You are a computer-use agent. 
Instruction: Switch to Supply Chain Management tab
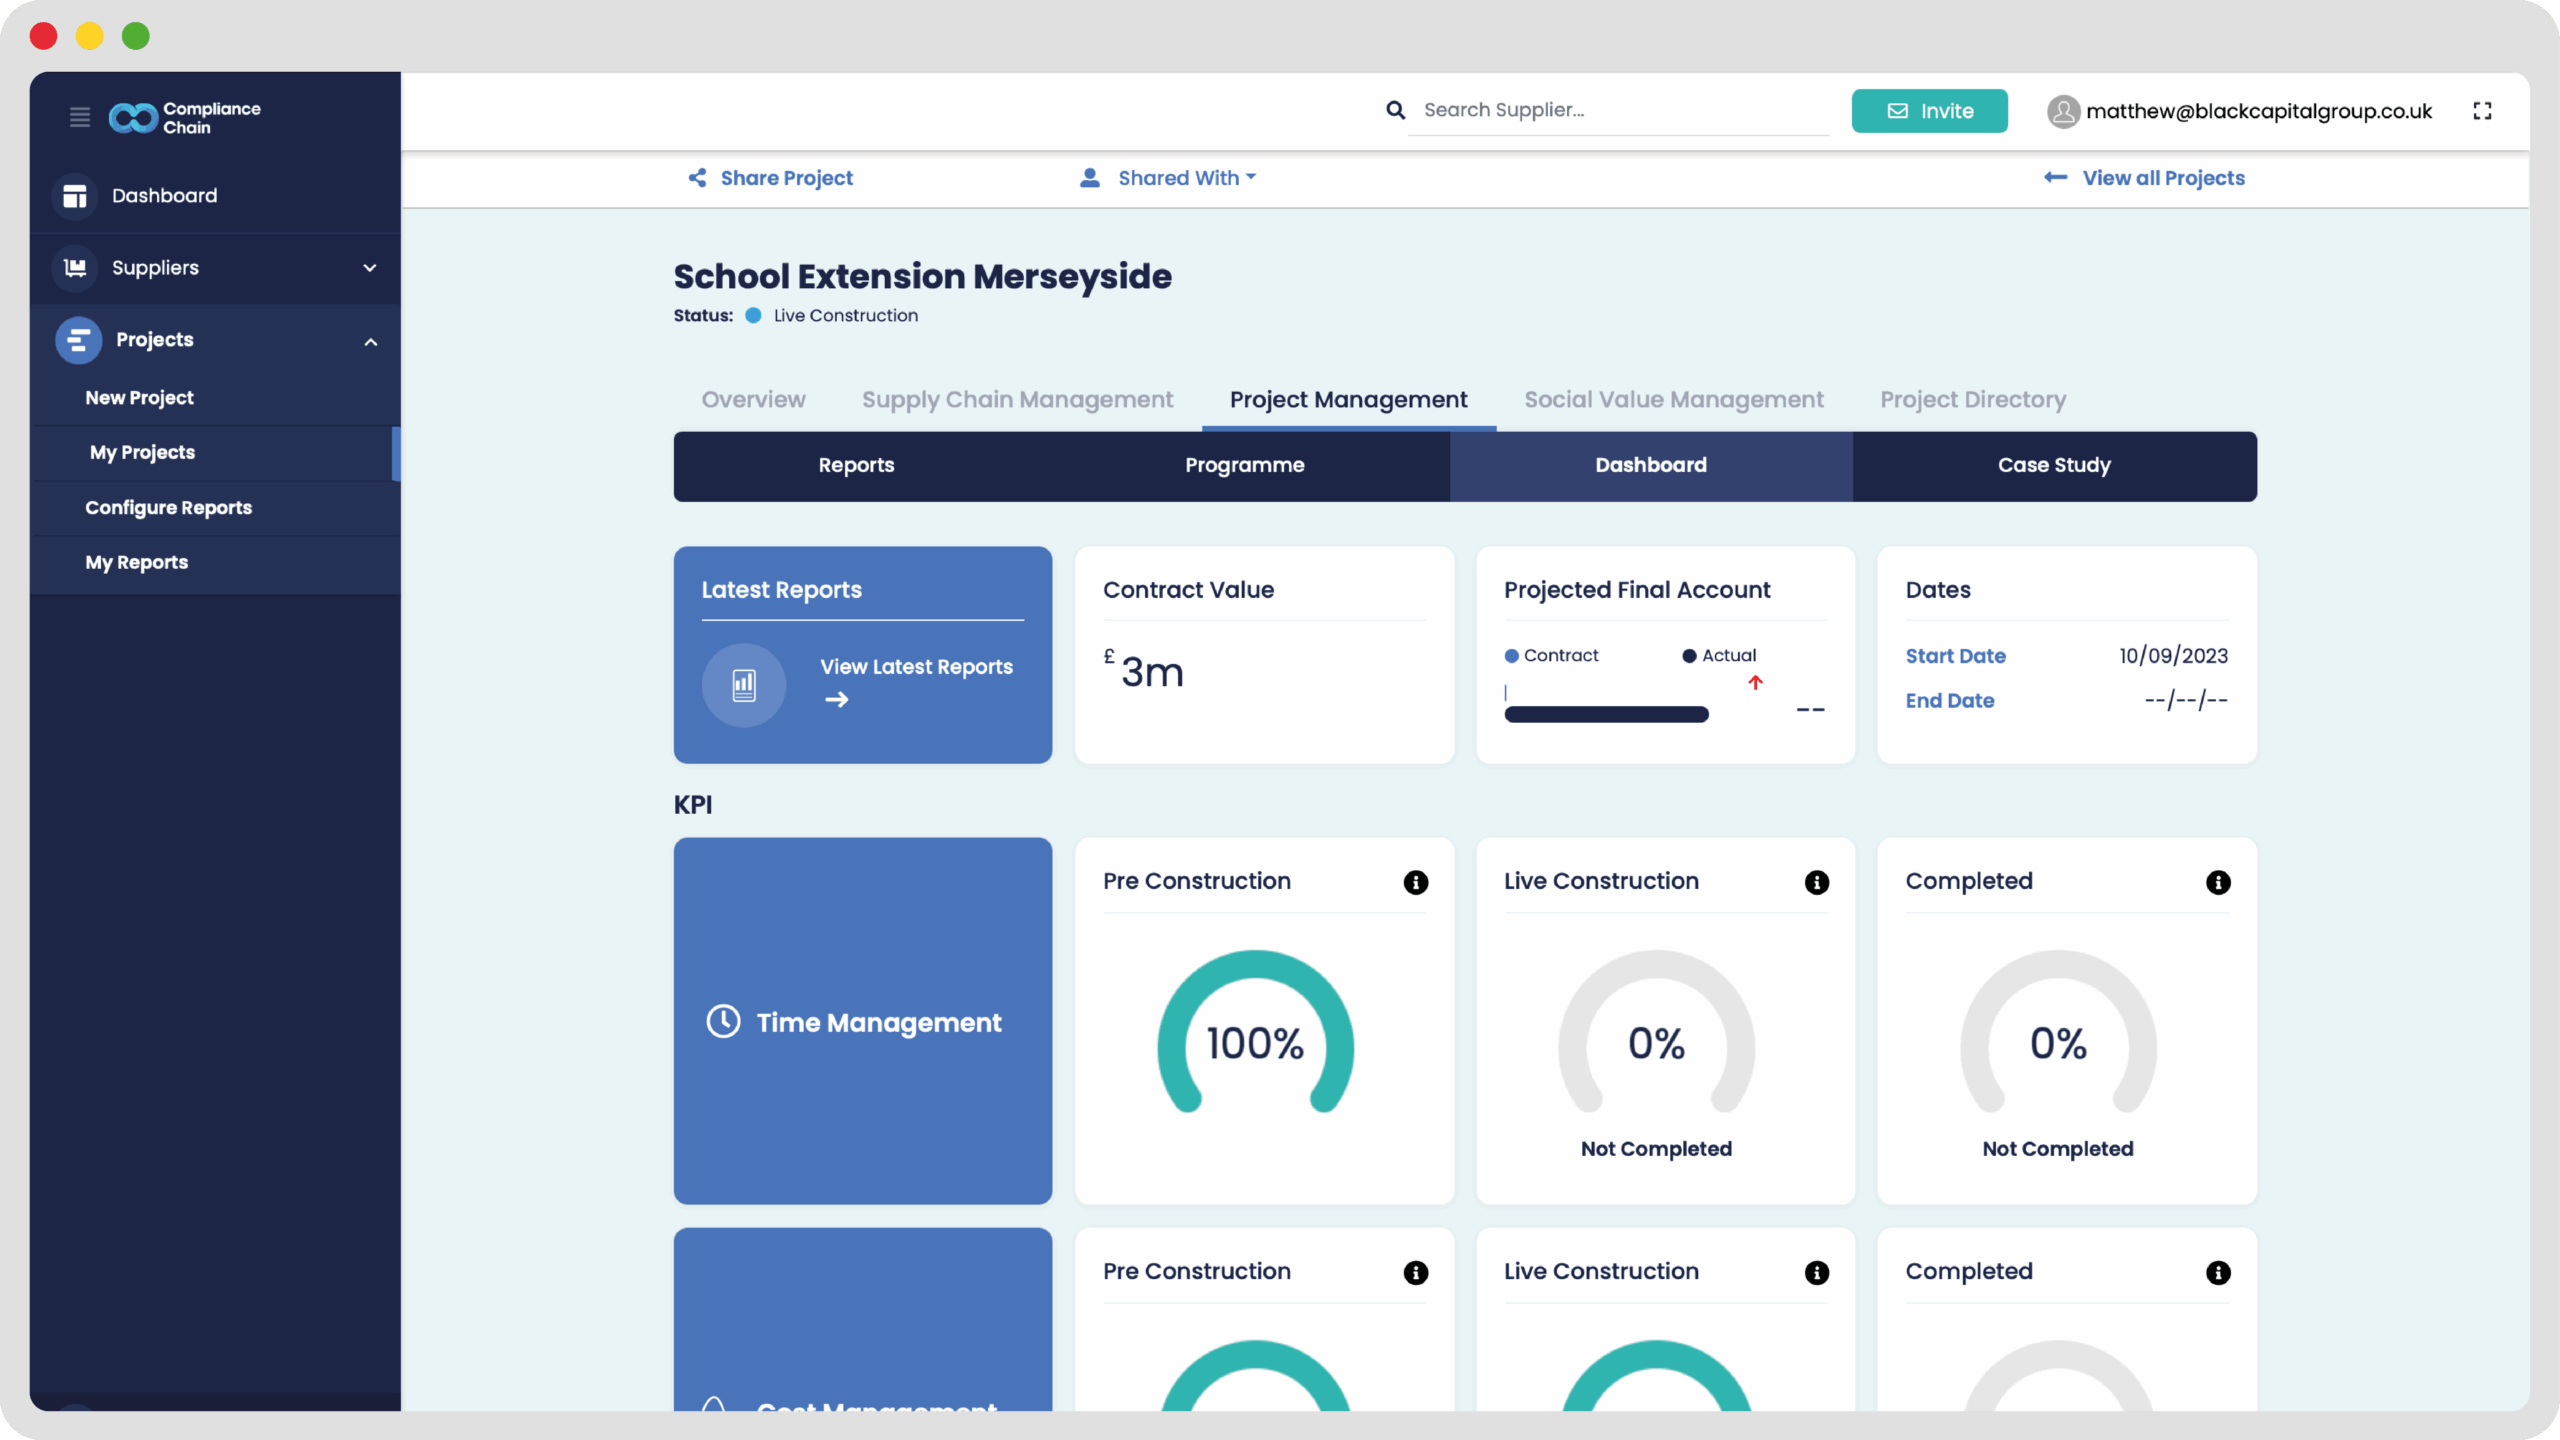(x=1017, y=400)
